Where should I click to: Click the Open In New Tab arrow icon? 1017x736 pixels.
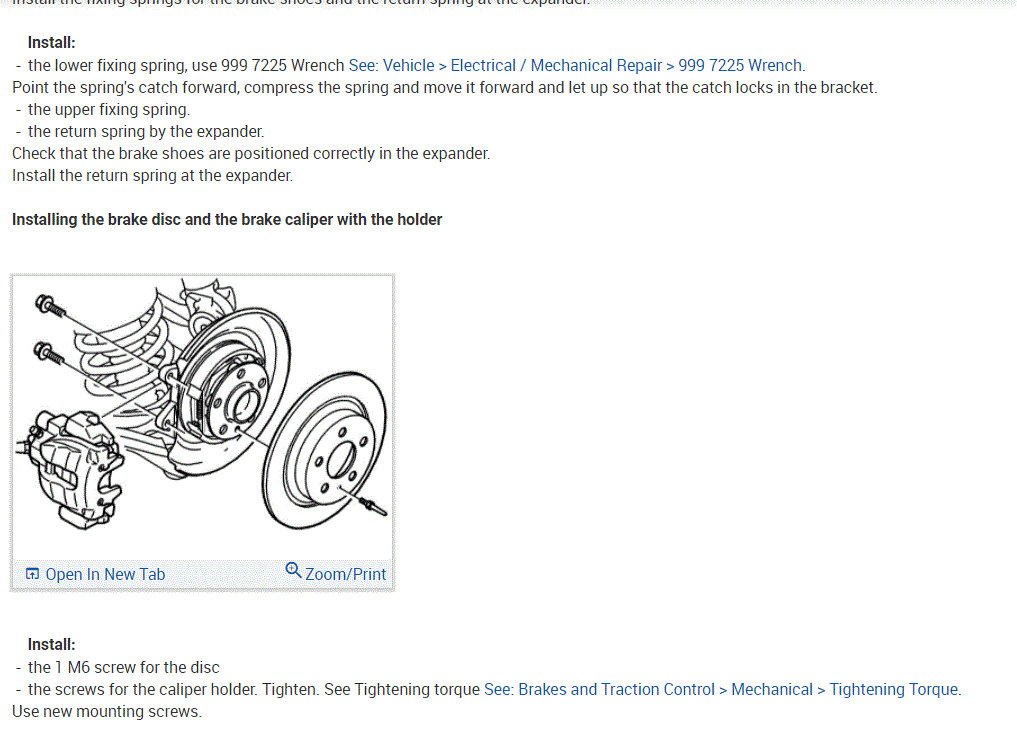pyautogui.click(x=32, y=574)
